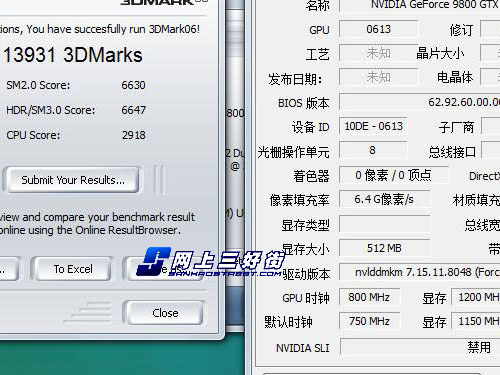Click the 1200 MHz memory clock field

pyautogui.click(x=476, y=297)
